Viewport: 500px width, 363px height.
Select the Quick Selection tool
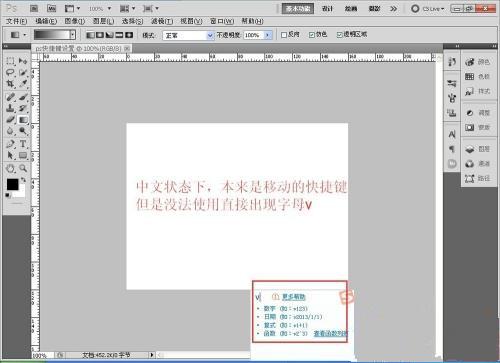click(x=23, y=72)
